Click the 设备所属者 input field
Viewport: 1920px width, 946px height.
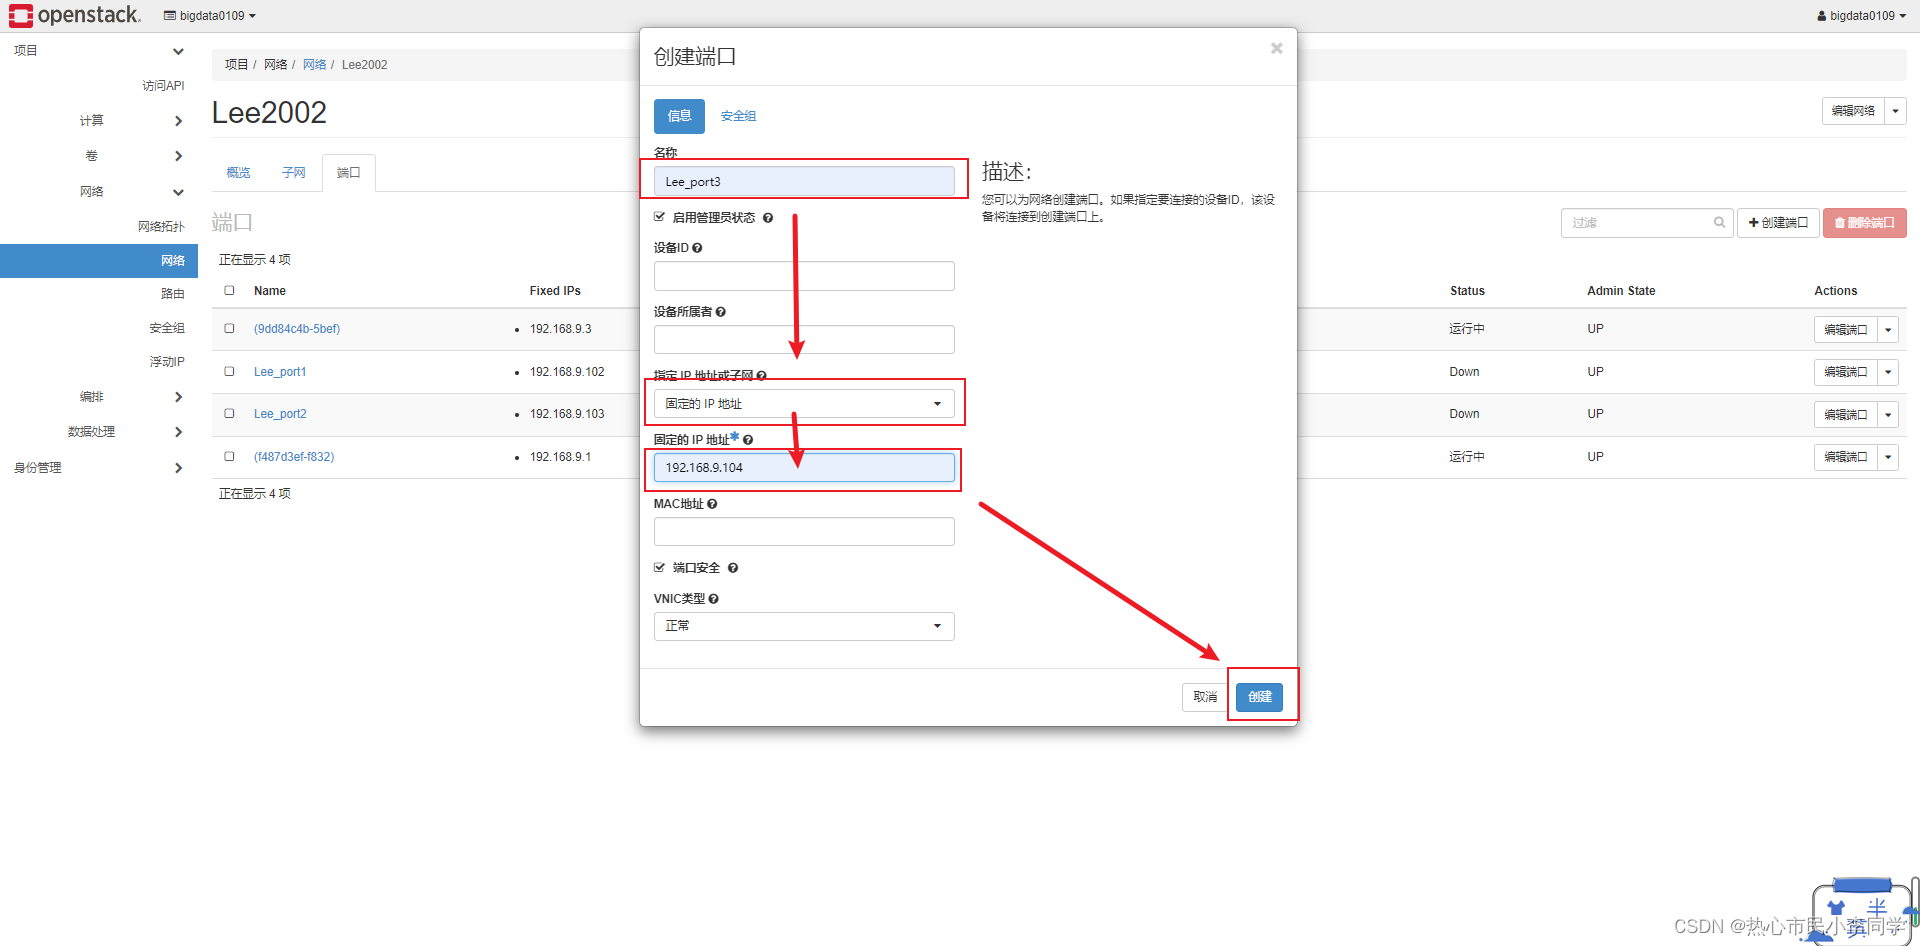[804, 340]
